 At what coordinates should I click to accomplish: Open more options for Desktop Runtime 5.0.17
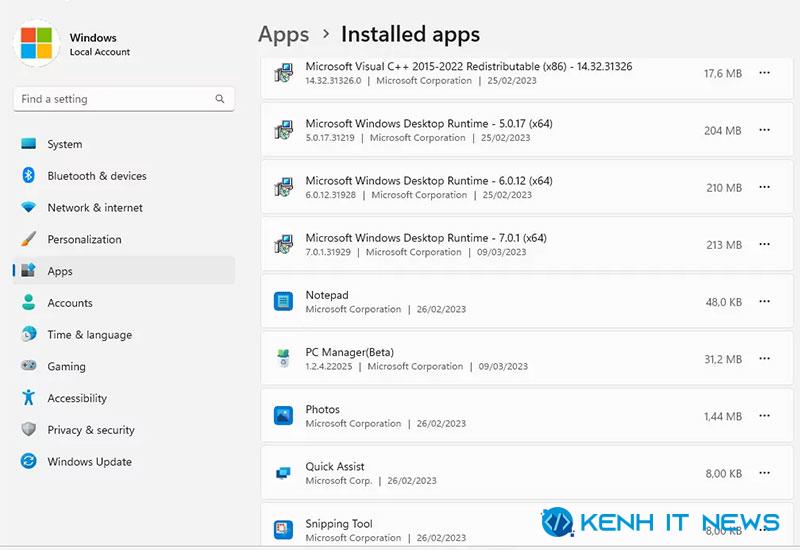click(x=764, y=130)
